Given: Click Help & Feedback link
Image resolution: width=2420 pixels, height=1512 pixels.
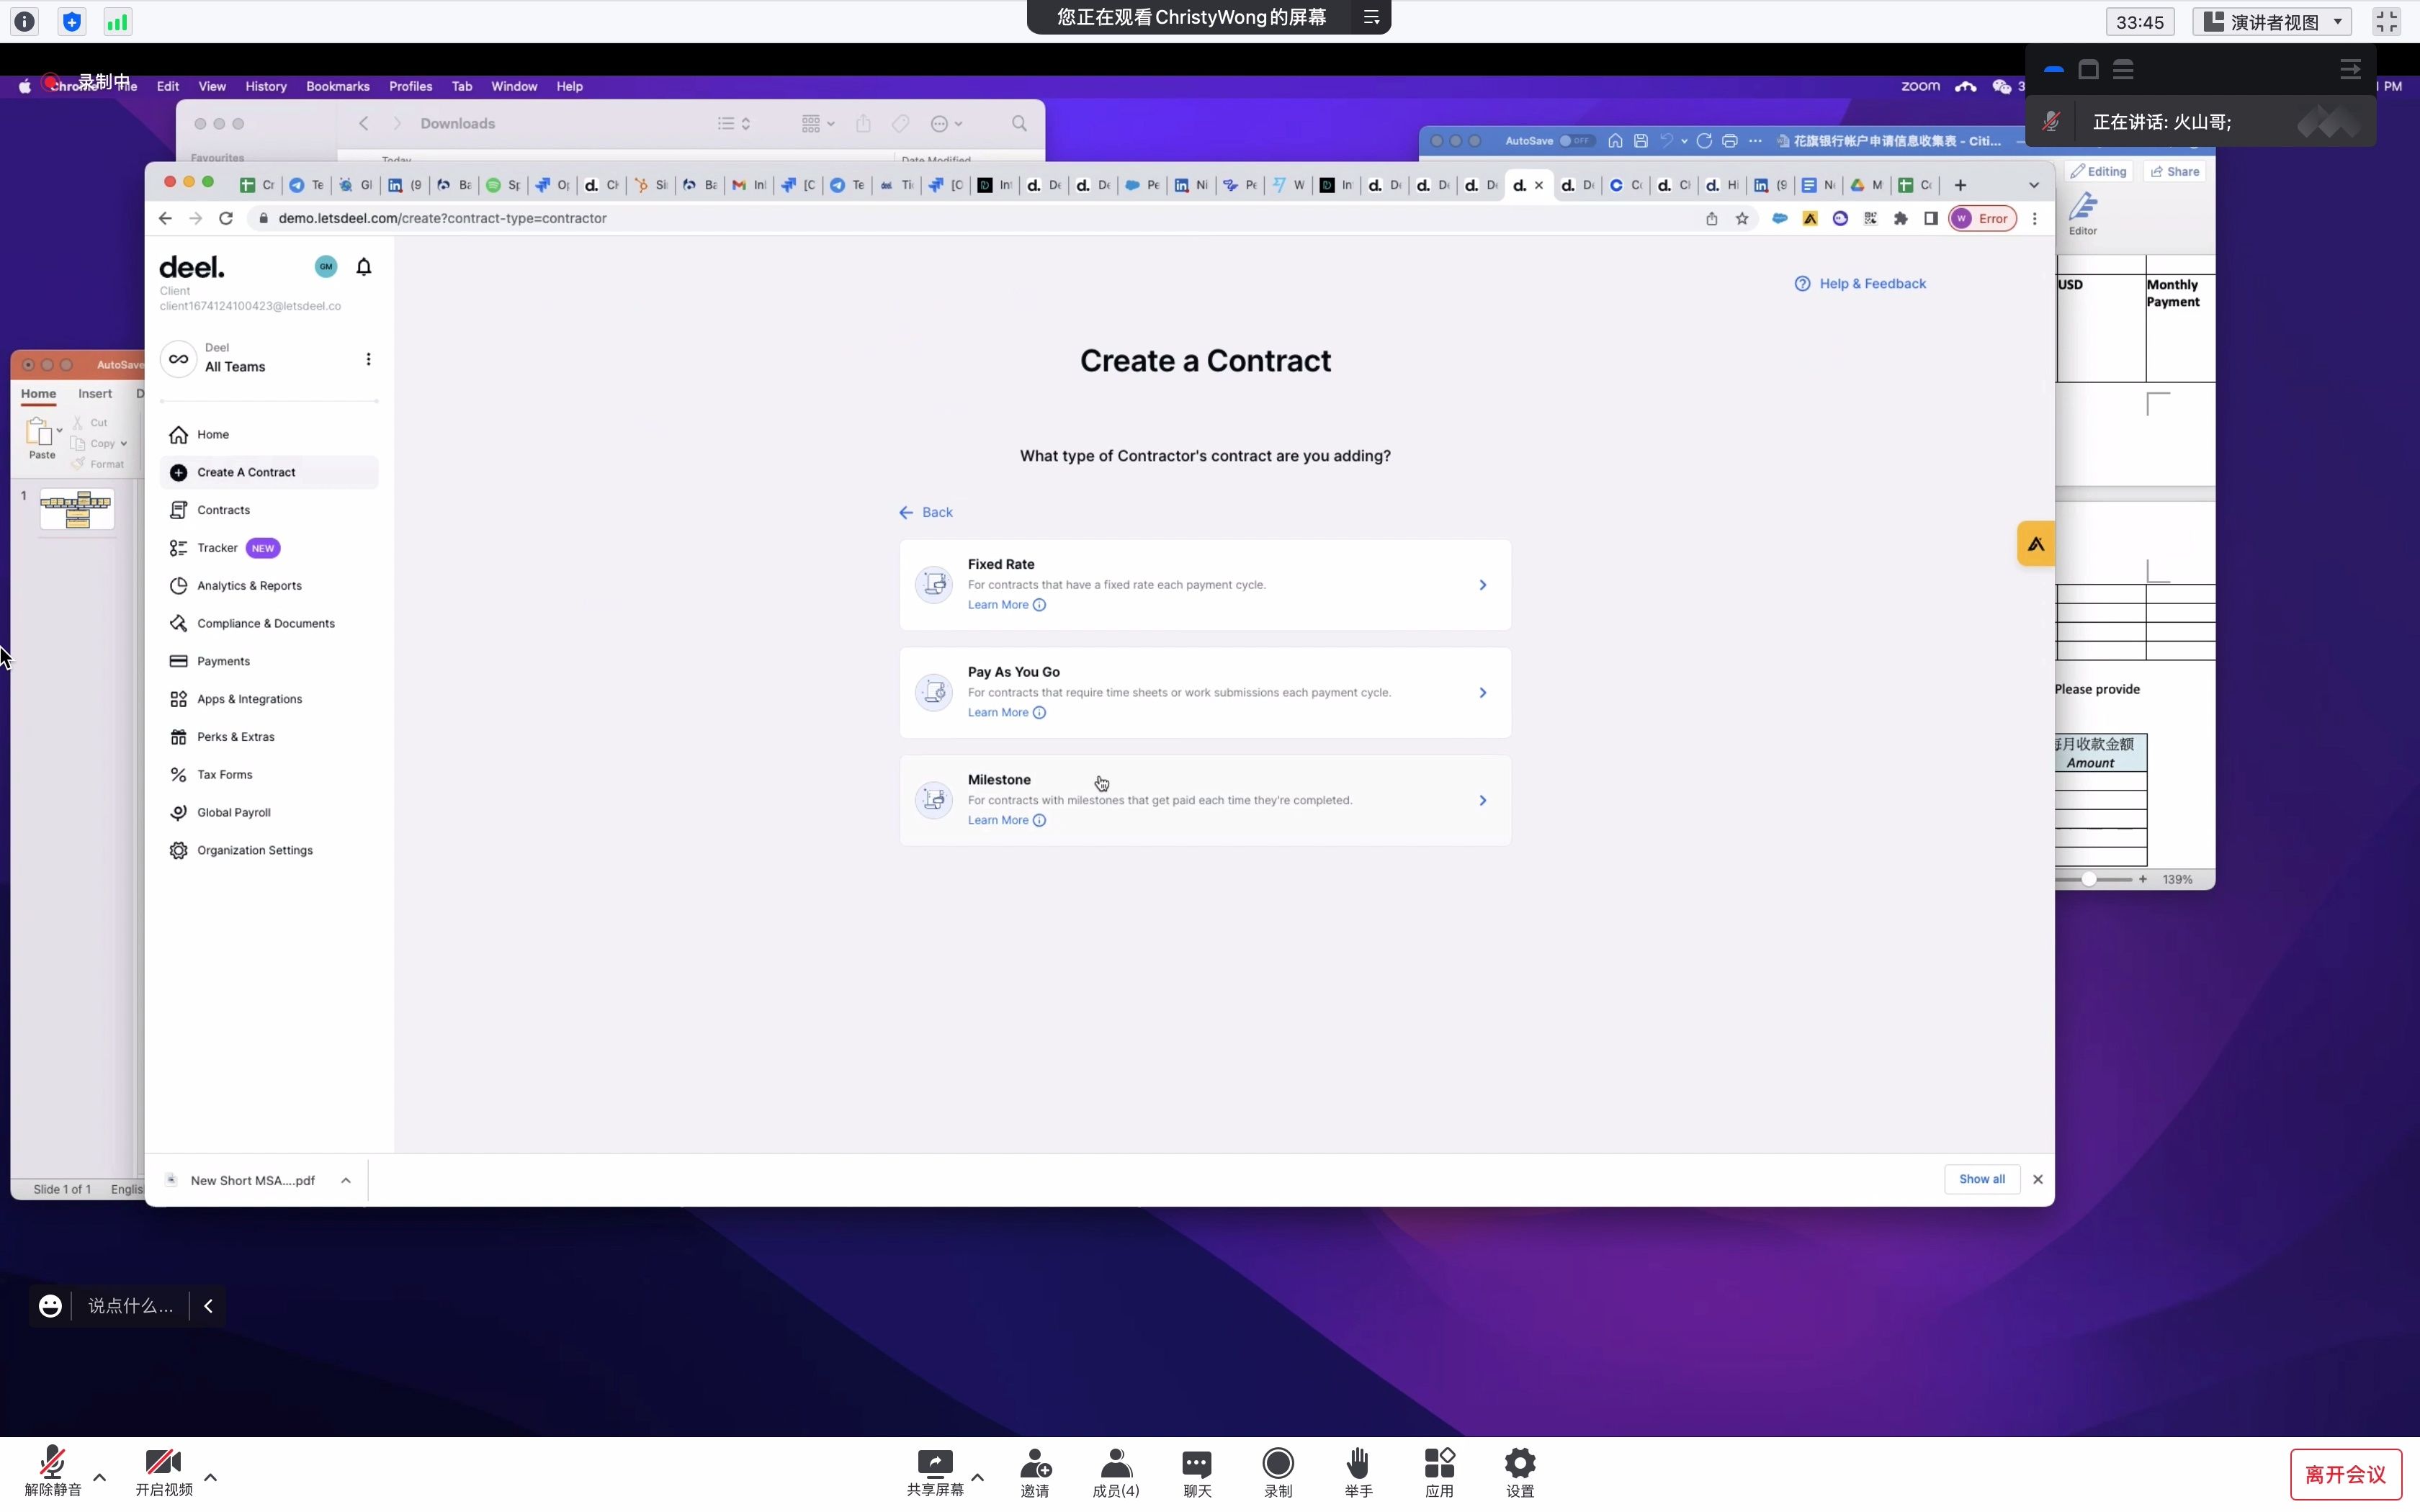Looking at the screenshot, I should click(x=1860, y=284).
